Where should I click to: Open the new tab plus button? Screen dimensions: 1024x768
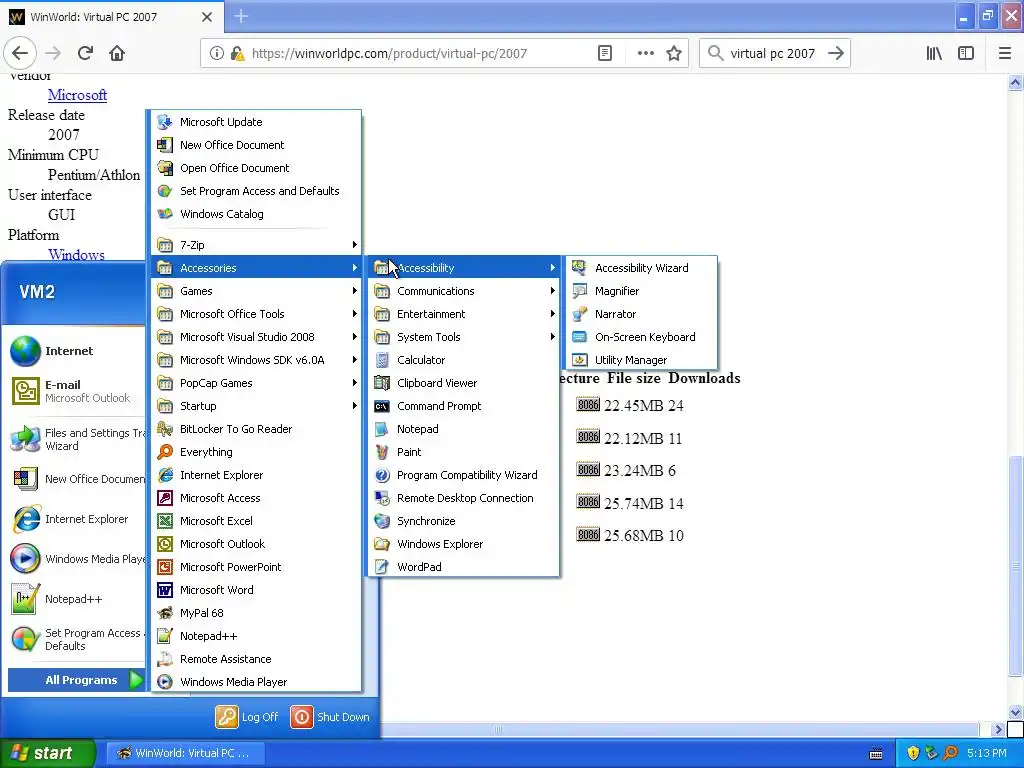(x=240, y=16)
